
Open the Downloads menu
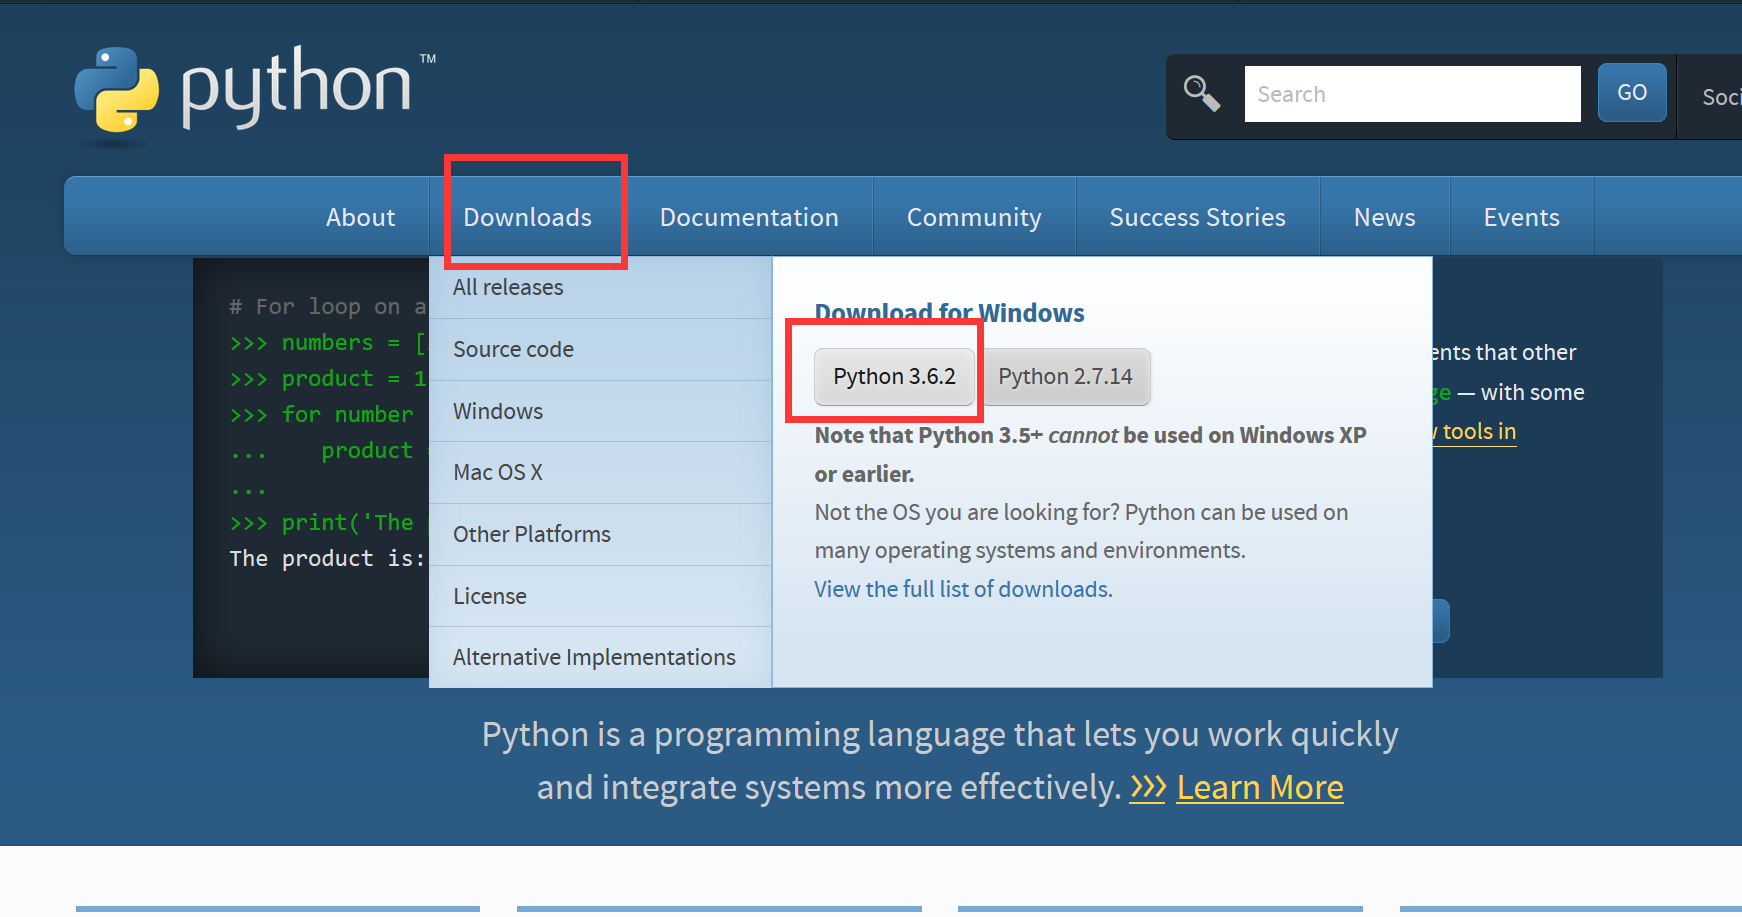[527, 217]
